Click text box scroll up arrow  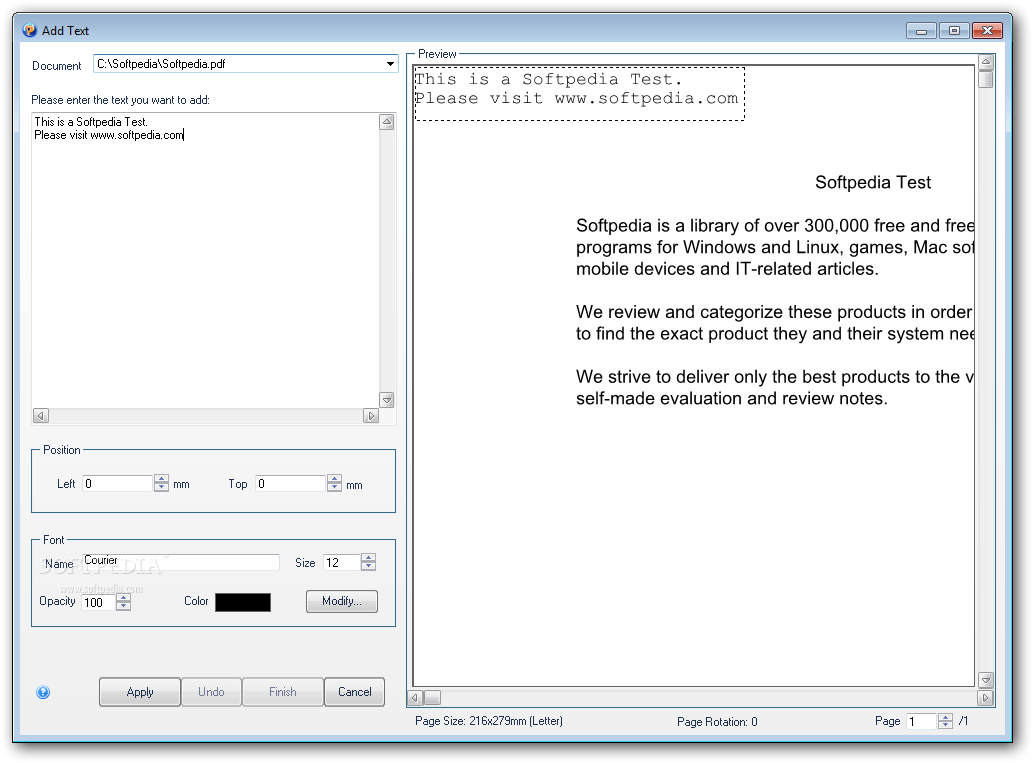(387, 122)
